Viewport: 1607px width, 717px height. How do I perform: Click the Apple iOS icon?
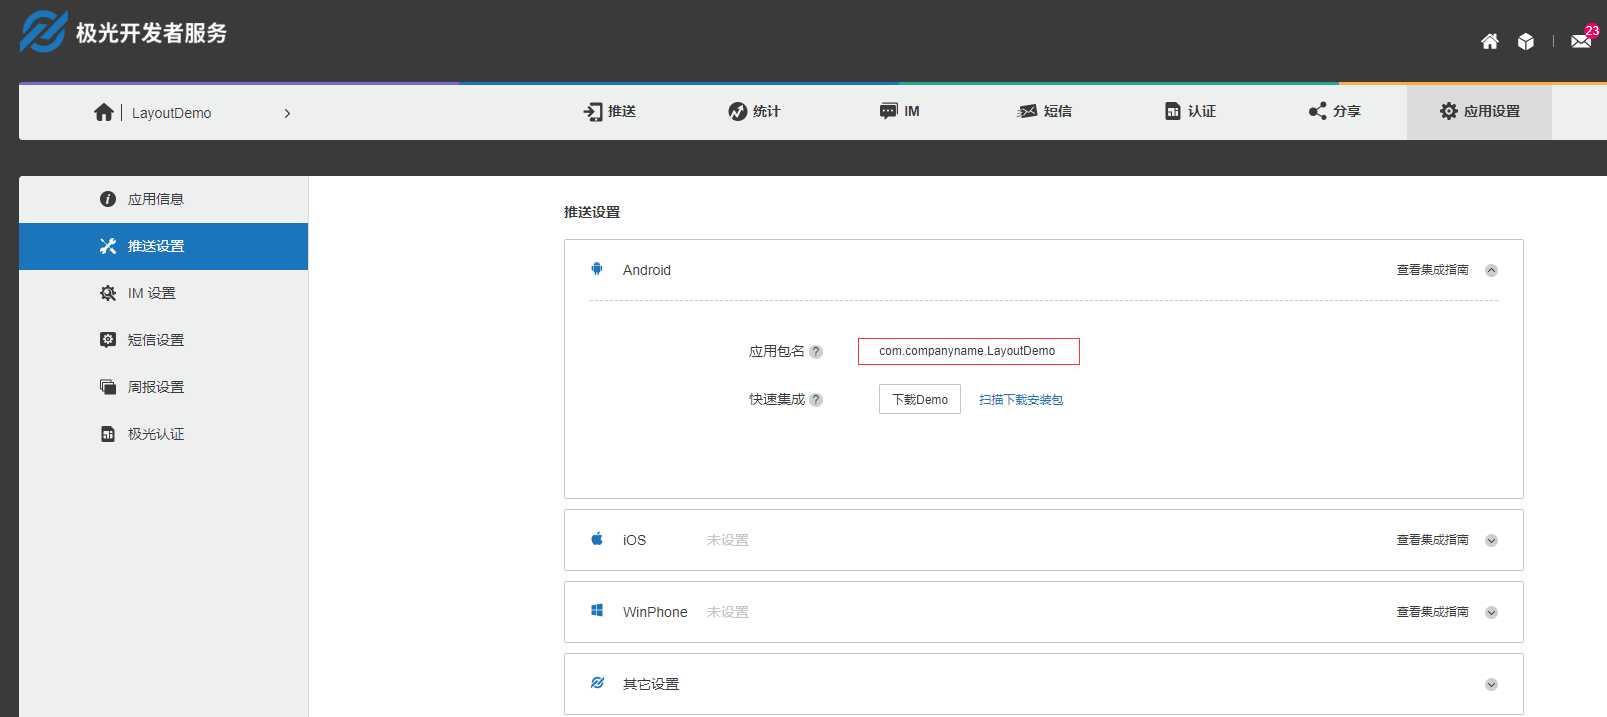(597, 539)
